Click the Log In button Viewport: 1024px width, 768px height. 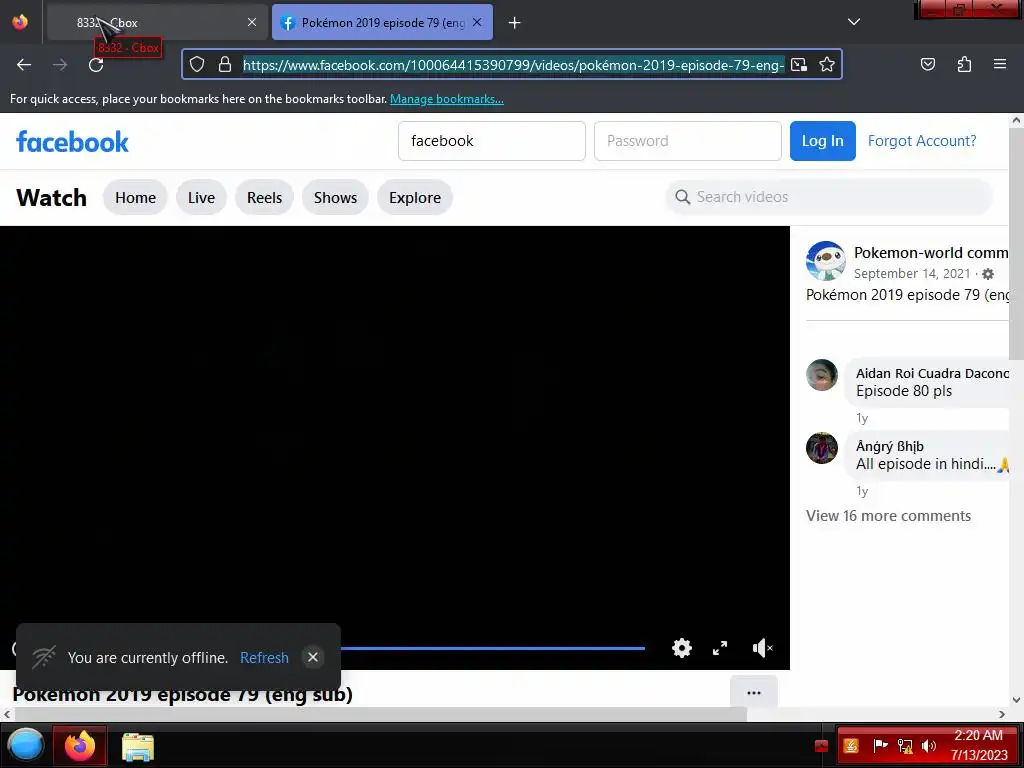coord(822,141)
